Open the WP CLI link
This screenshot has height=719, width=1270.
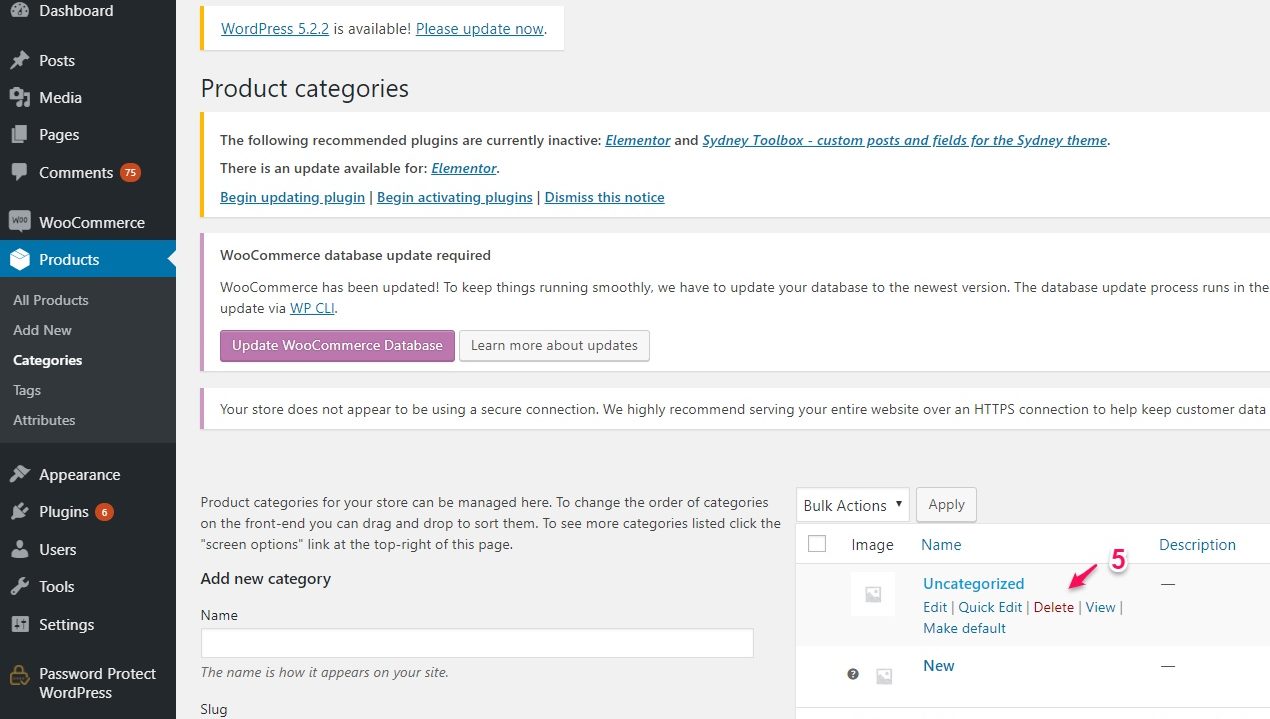point(313,308)
